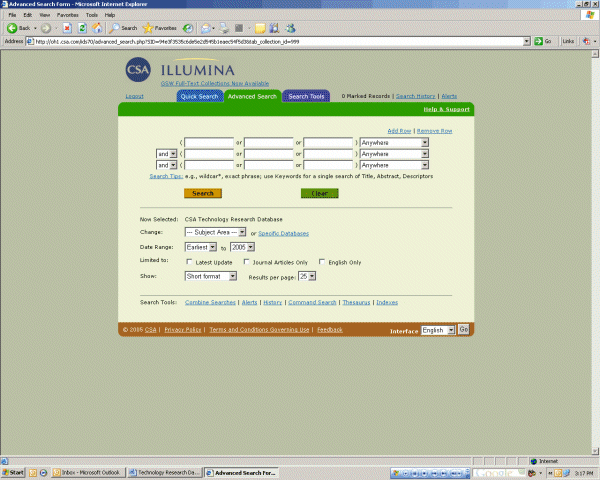This screenshot has width=600, height=480.
Task: Click the green Clear button
Action: [x=320, y=193]
